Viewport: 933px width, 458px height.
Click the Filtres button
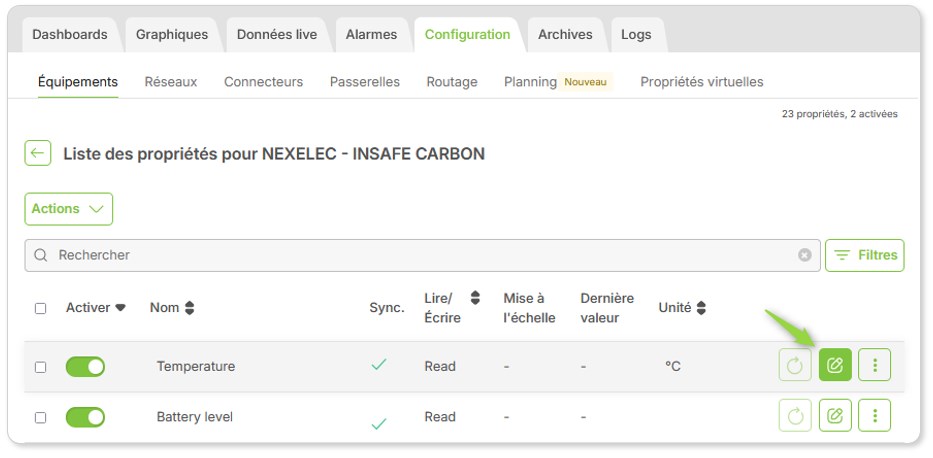865,255
